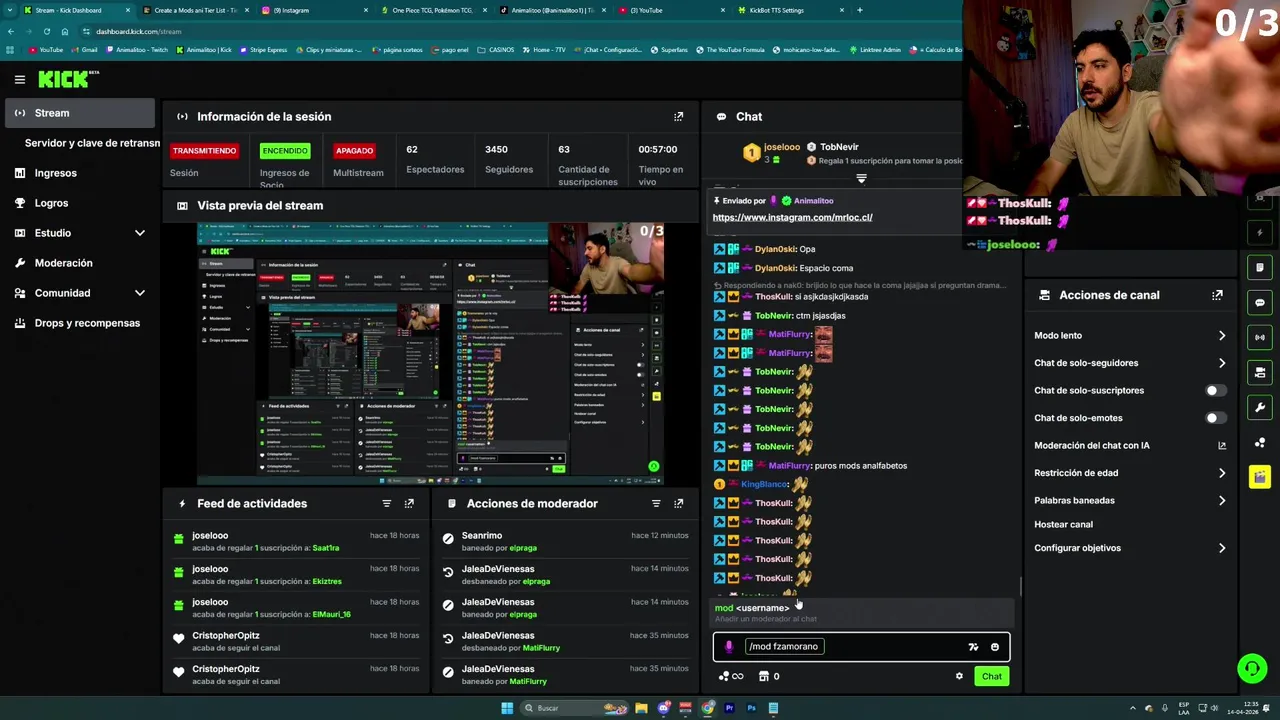Screen dimensions: 1280x720
Task: Open Modo lento options arrow
Action: [x=1222, y=336]
